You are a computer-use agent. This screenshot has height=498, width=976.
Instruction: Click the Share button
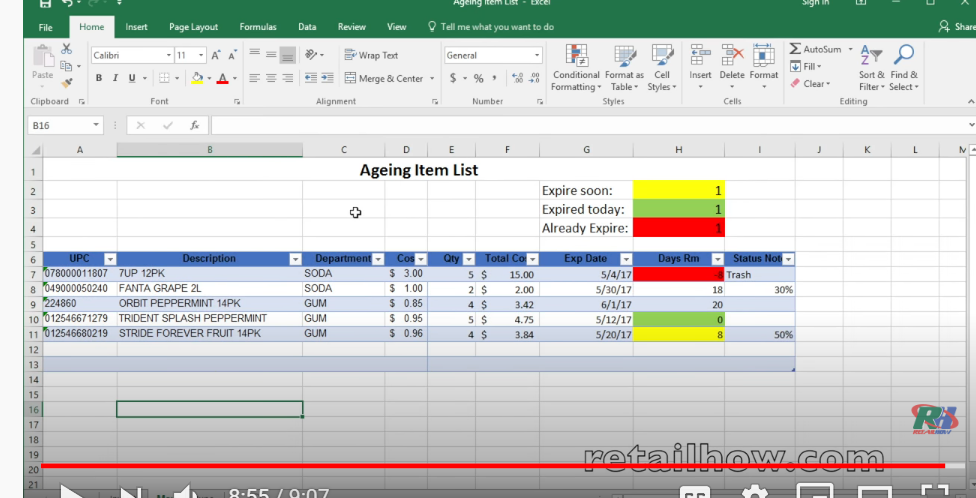click(957, 27)
